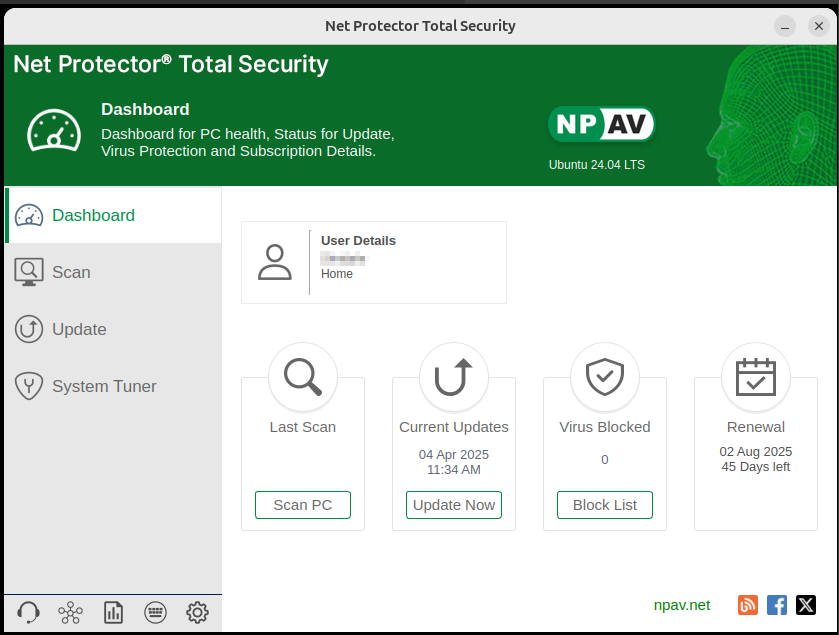
Task: Click the Current Updates arrow icon
Action: [454, 377]
